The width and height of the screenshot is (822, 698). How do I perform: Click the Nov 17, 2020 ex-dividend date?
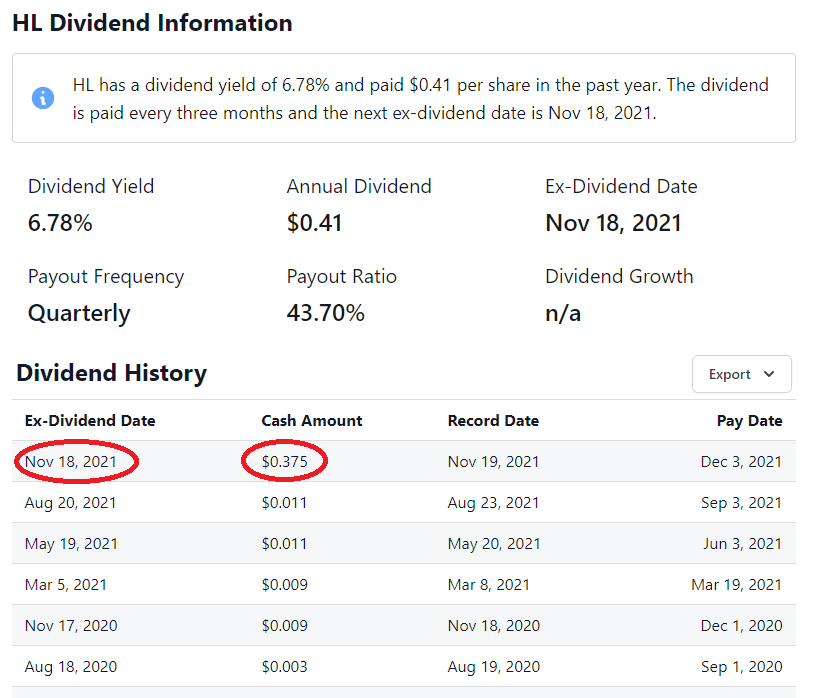pos(71,626)
